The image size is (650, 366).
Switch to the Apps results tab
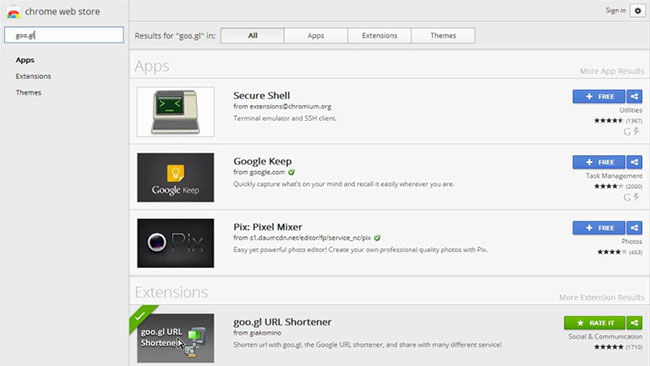point(316,36)
